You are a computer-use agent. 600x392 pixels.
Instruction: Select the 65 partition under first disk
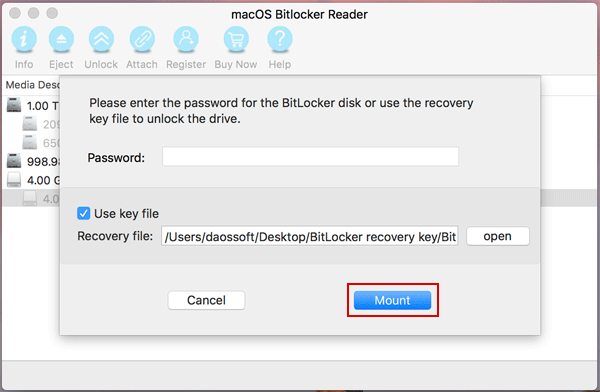pos(41,143)
